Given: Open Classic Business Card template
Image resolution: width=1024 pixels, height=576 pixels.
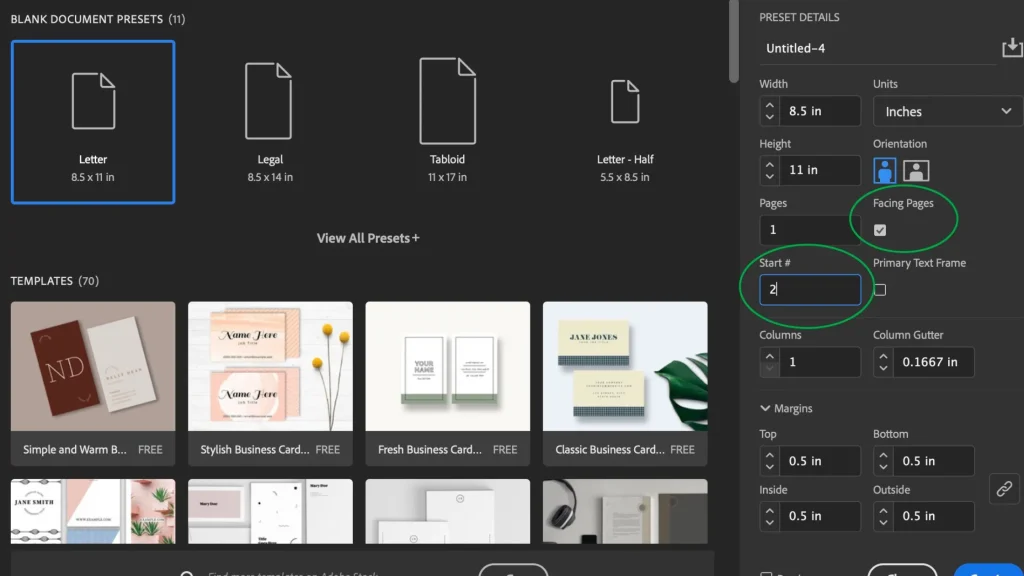Looking at the screenshot, I should point(624,383).
